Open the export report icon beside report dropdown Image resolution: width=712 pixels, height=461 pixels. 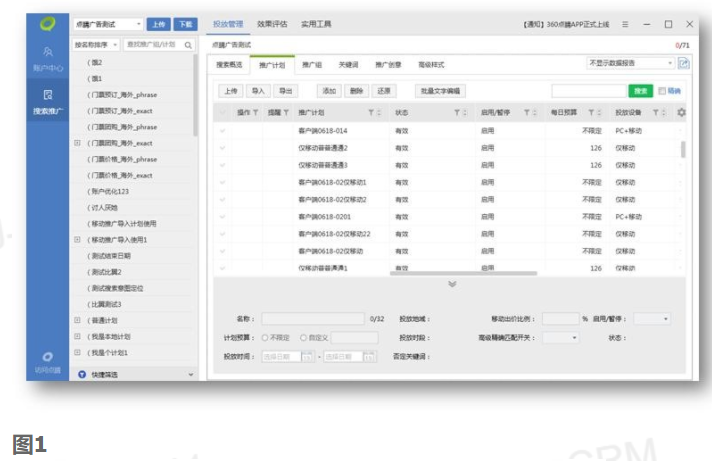pos(683,63)
